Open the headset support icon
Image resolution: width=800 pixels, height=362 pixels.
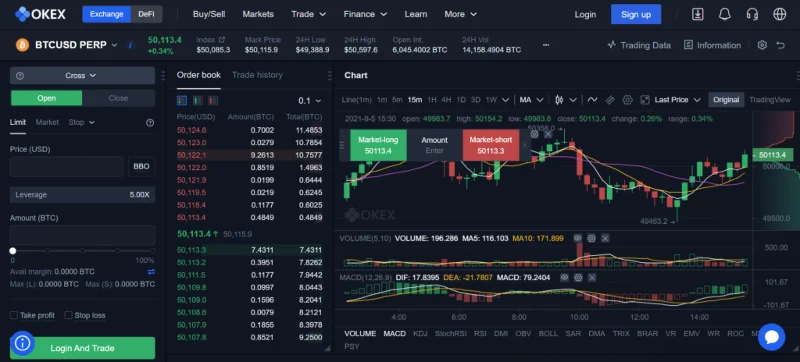[752, 14]
